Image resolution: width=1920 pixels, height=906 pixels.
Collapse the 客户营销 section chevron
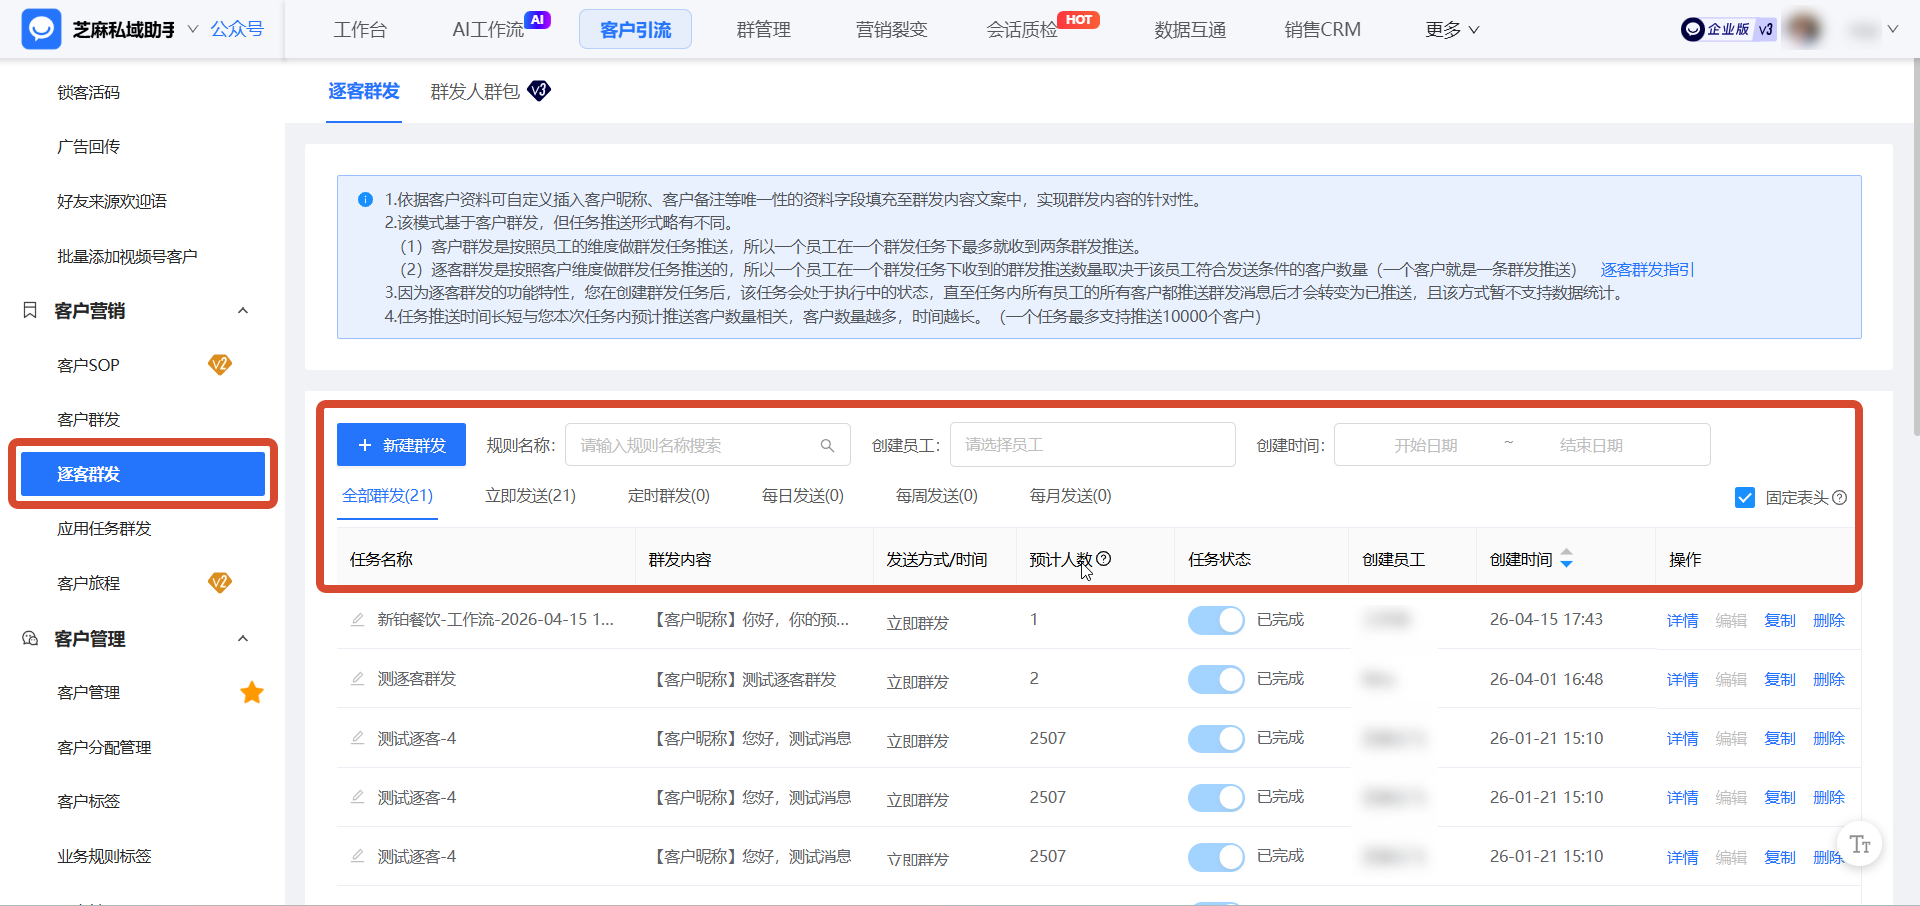pos(243,310)
